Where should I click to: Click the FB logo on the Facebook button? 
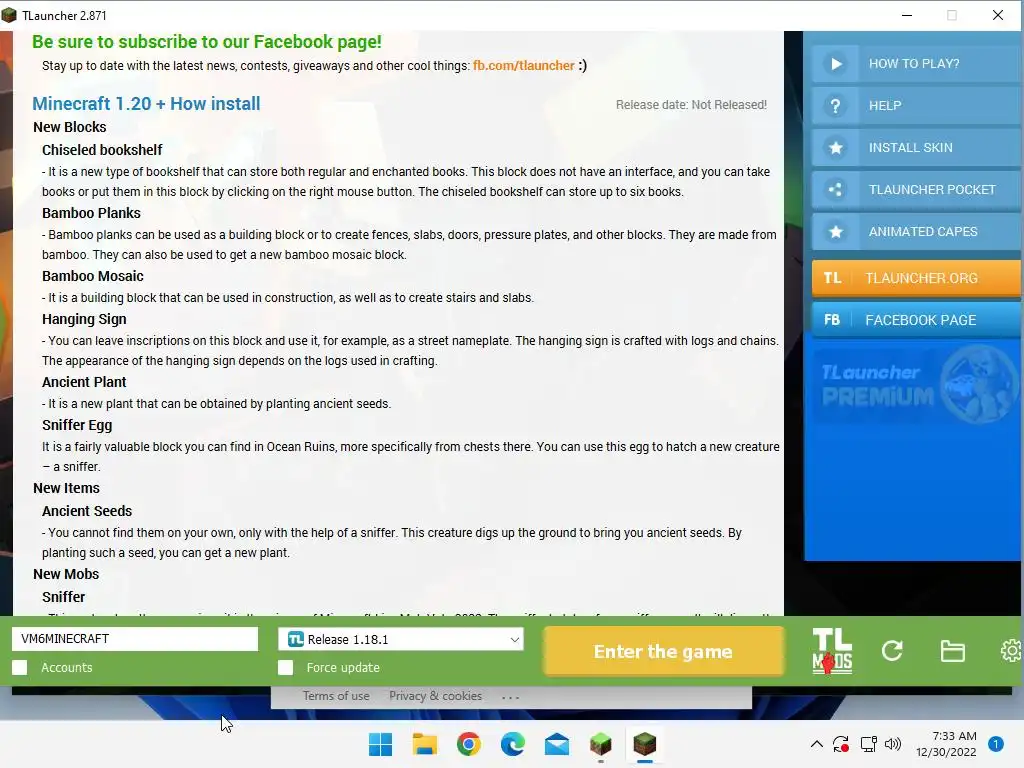coord(831,320)
